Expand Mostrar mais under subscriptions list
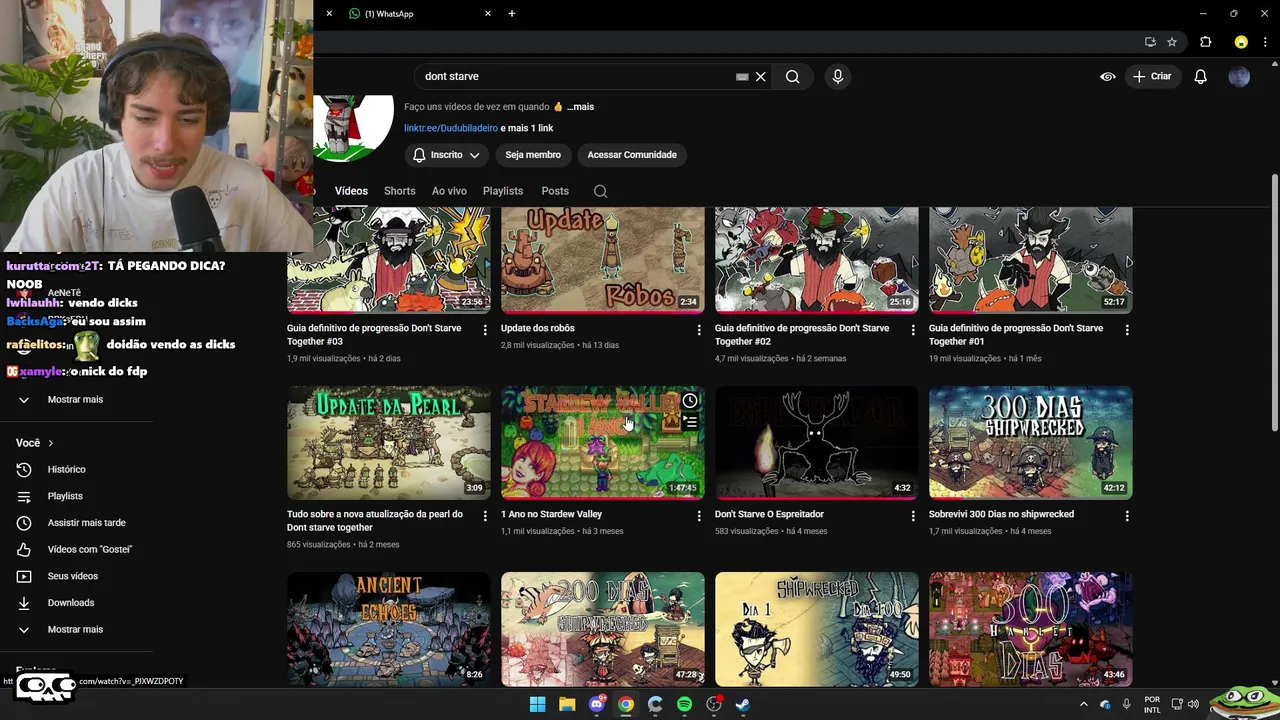Screen dimensions: 1280x720 [x=76, y=399]
